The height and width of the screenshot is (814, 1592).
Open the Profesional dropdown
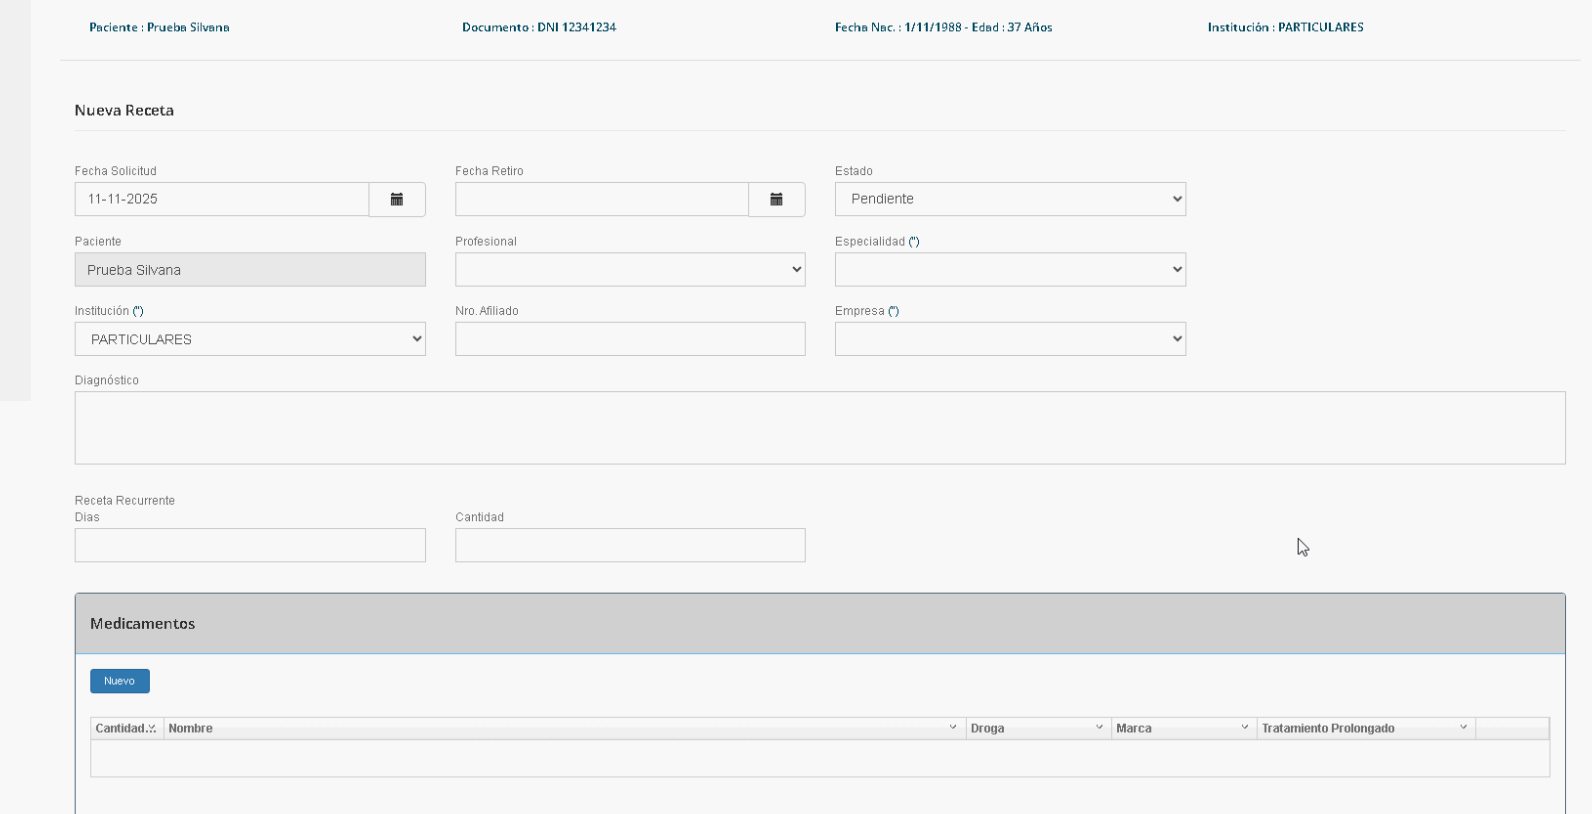(x=630, y=269)
